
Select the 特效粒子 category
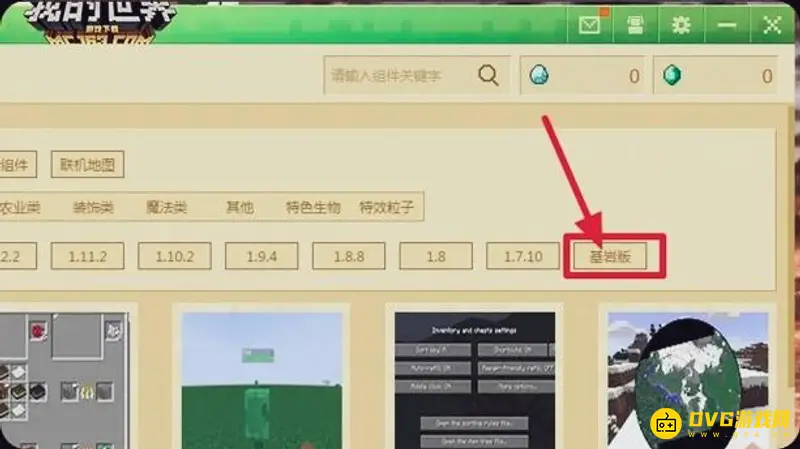point(386,208)
